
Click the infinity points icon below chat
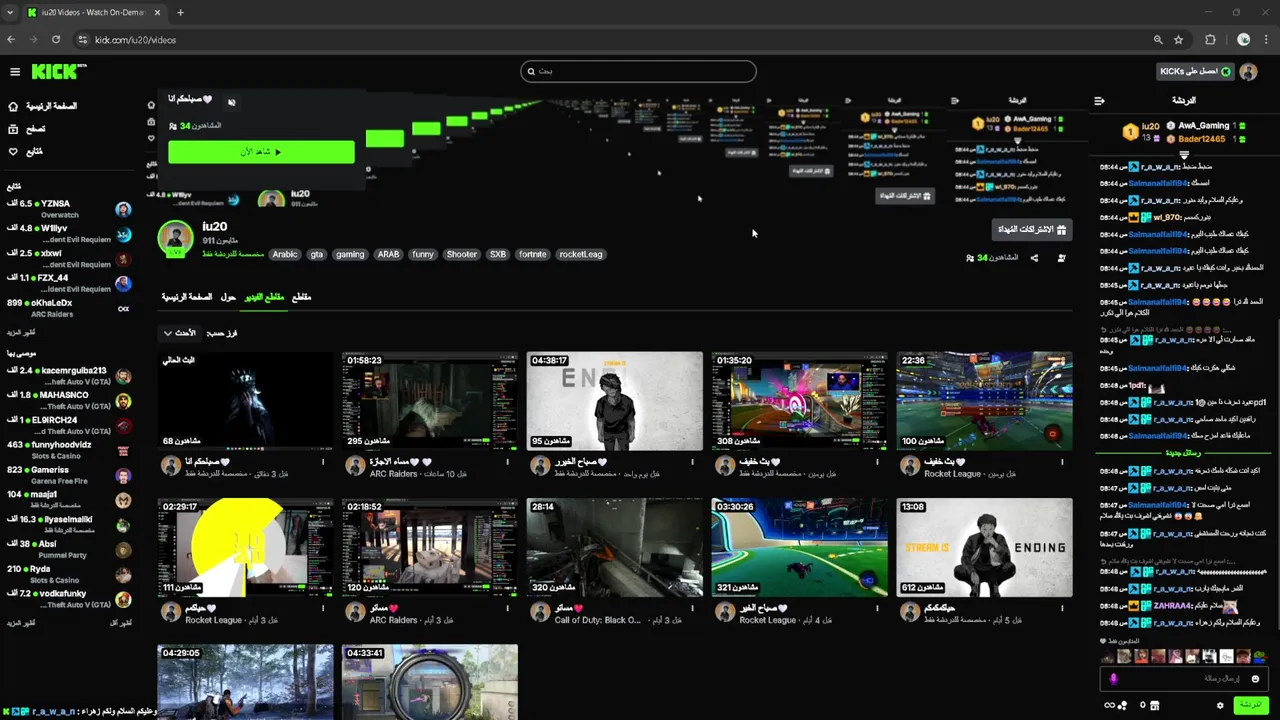click(x=1110, y=705)
